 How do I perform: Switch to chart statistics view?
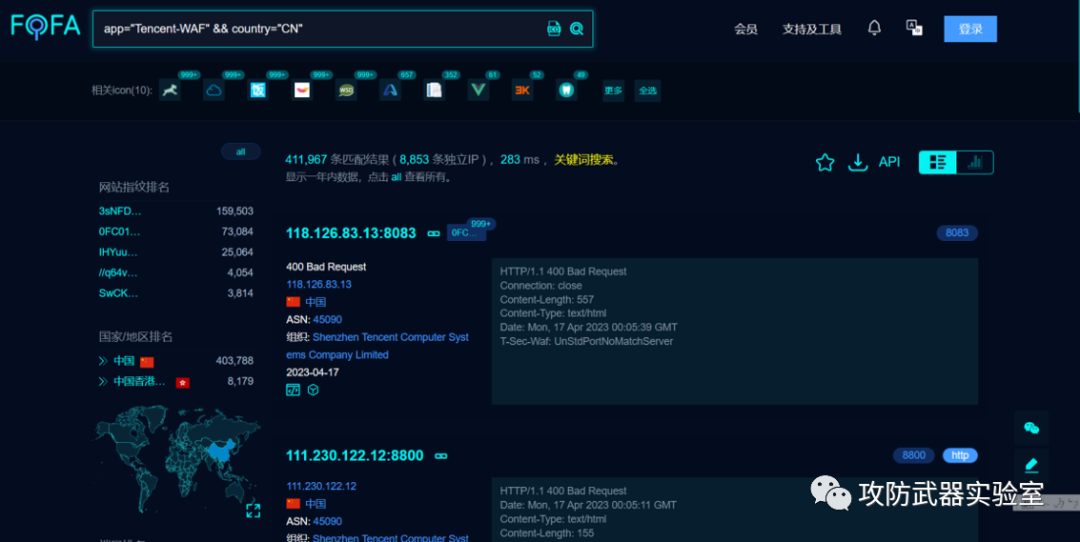tap(975, 163)
